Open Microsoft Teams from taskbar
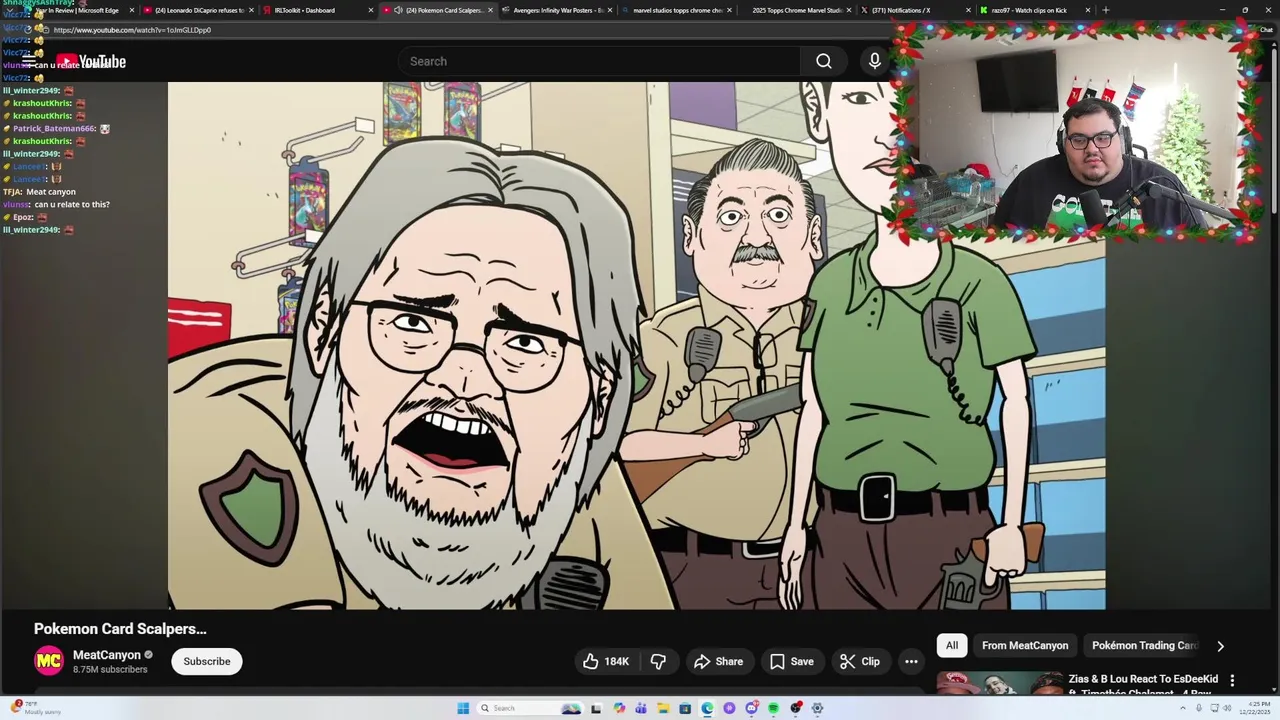This screenshot has height=720, width=1280. [641, 708]
